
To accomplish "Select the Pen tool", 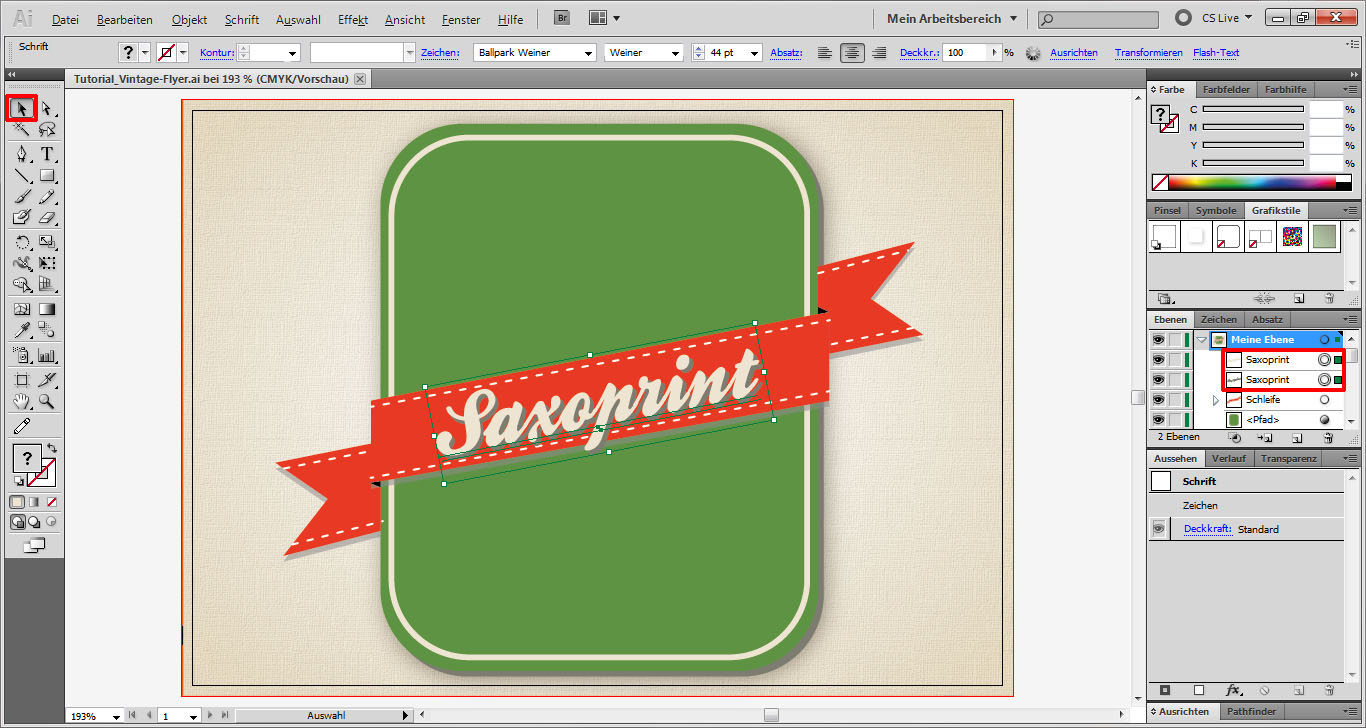I will [22, 154].
